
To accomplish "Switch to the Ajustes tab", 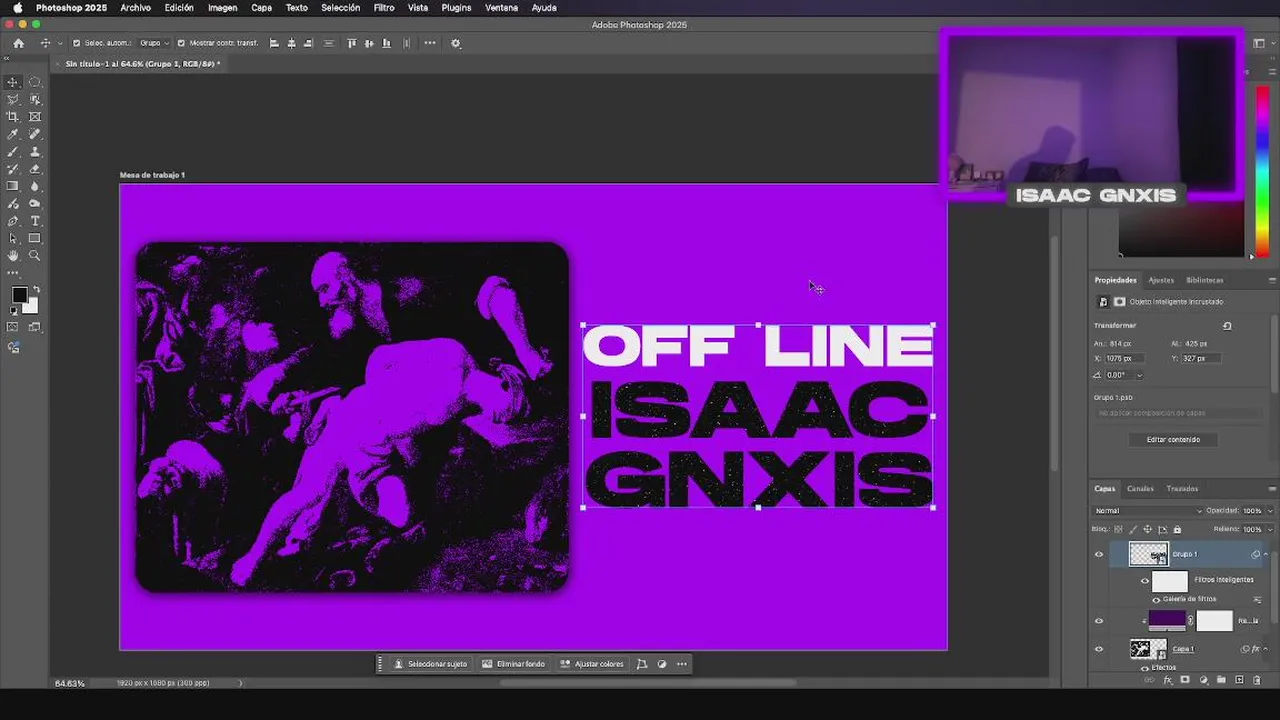I will pyautogui.click(x=1161, y=280).
